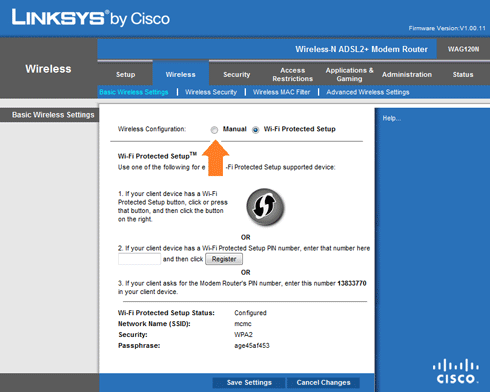Click the large Wireless section title

pos(48,69)
